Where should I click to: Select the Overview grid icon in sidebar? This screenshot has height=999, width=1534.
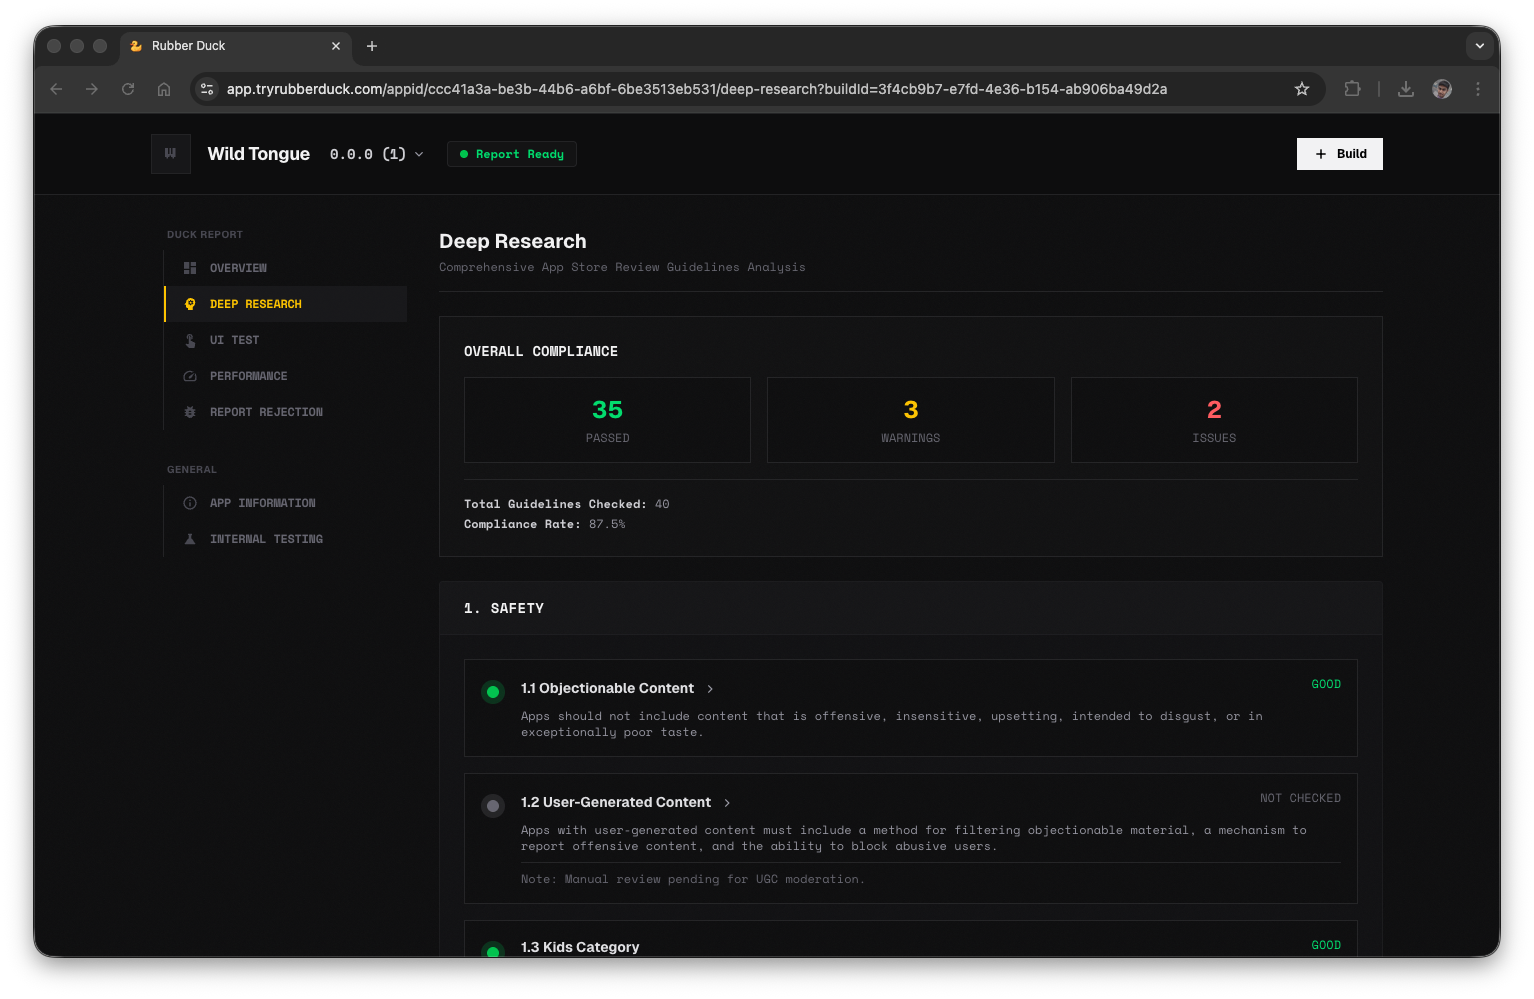point(190,267)
